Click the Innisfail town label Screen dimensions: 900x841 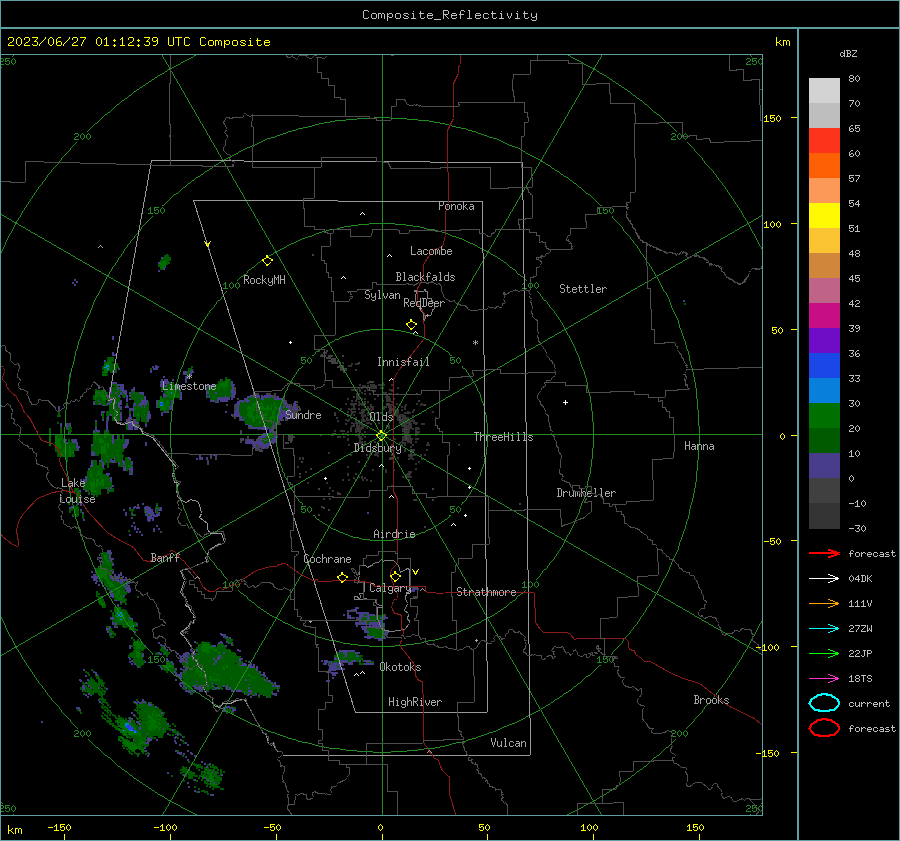click(x=403, y=362)
